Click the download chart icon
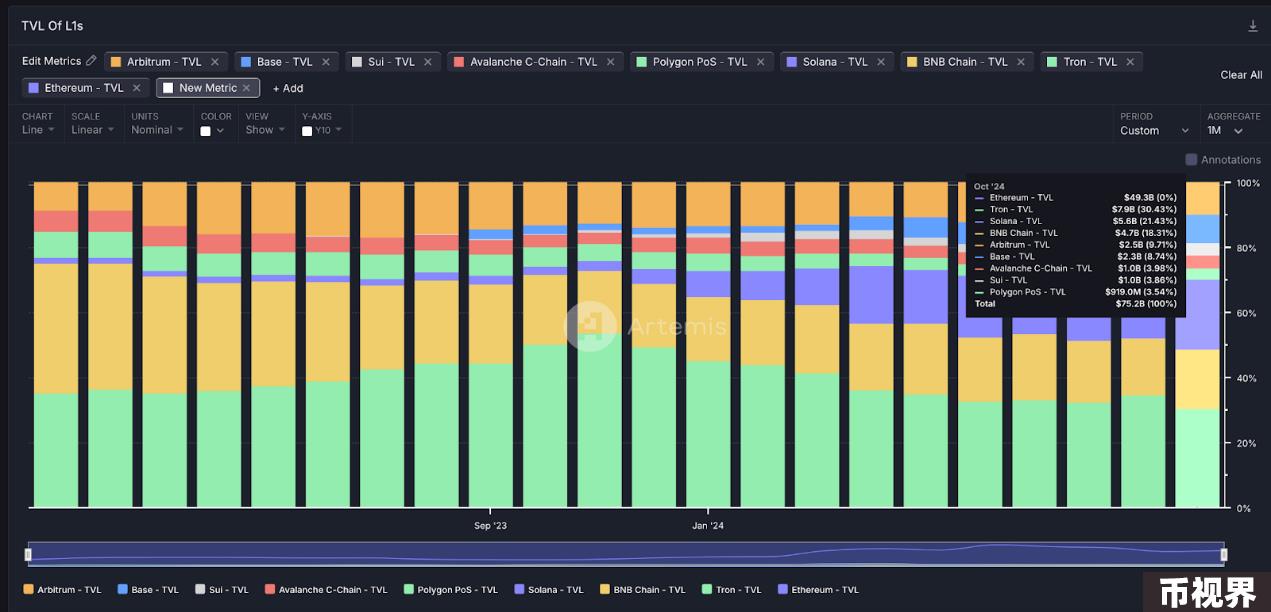The width and height of the screenshot is (1271, 612). tap(1253, 26)
